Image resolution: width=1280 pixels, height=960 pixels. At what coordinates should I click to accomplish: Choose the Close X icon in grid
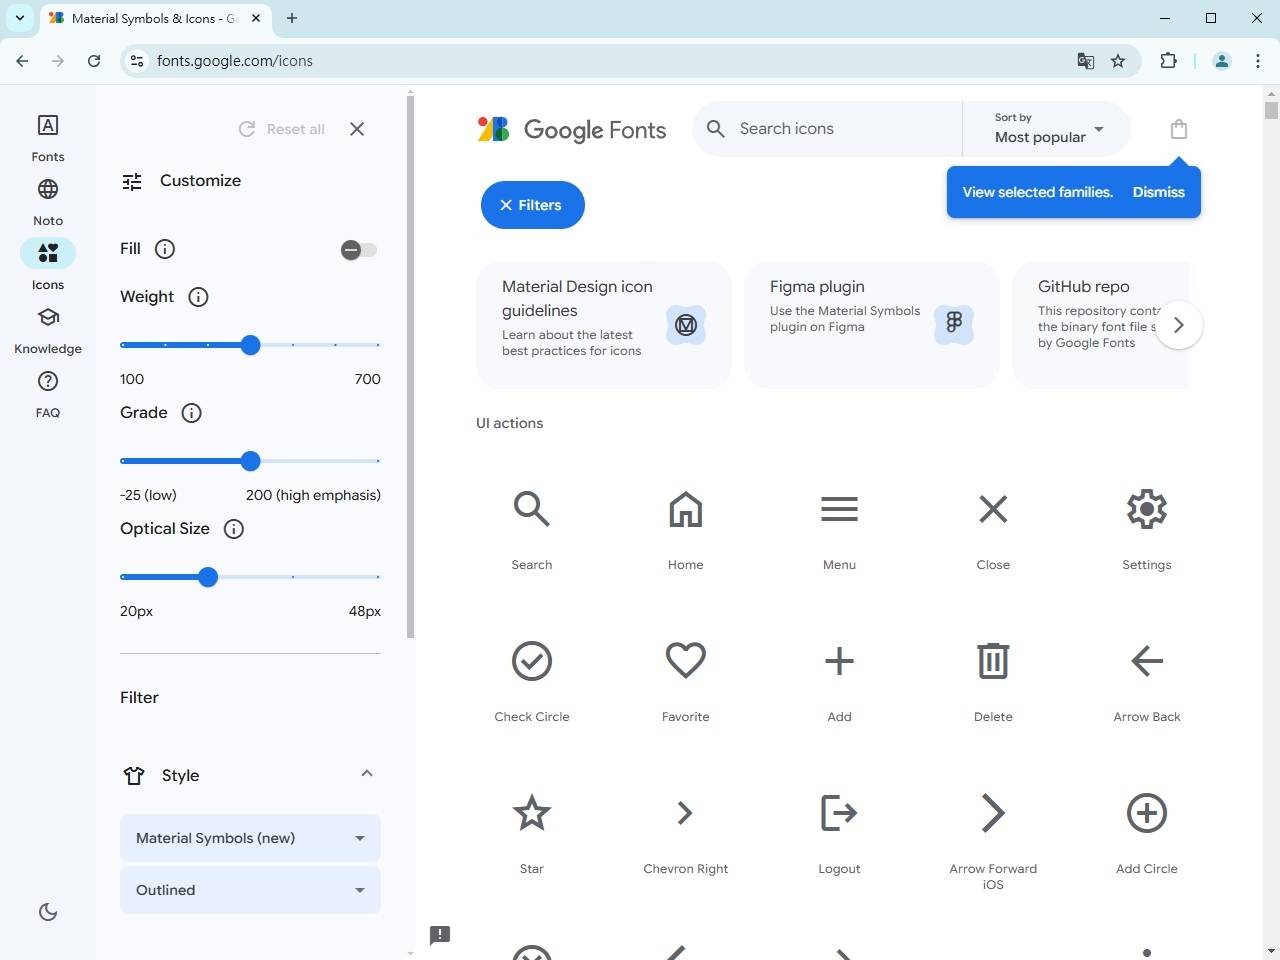[x=993, y=509]
